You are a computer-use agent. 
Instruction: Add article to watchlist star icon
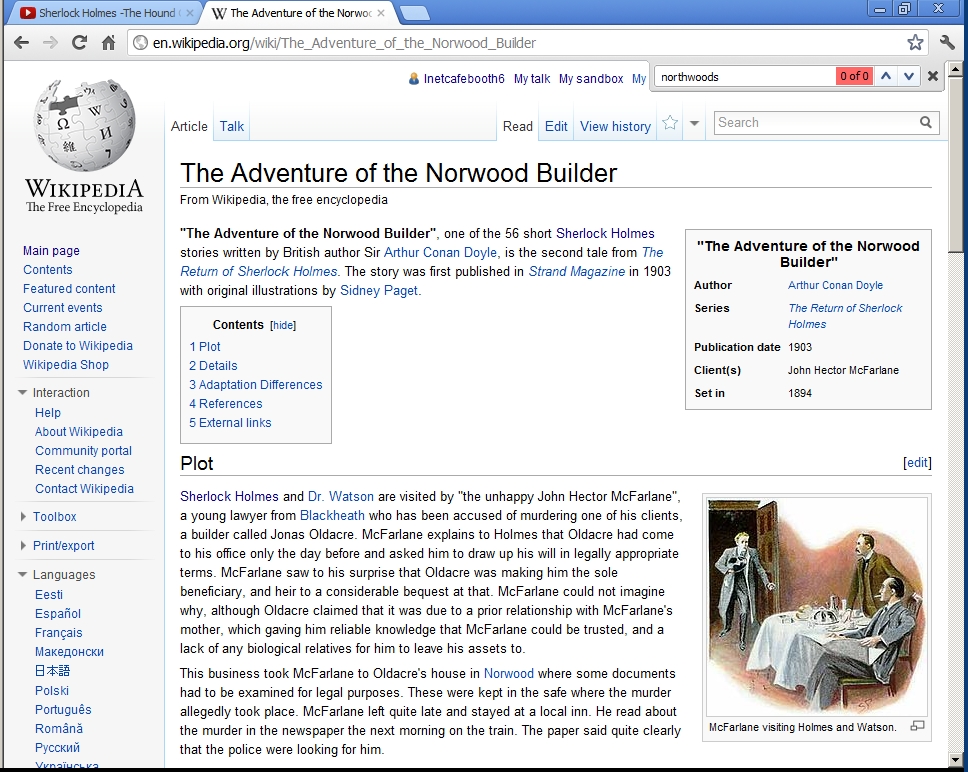670,123
